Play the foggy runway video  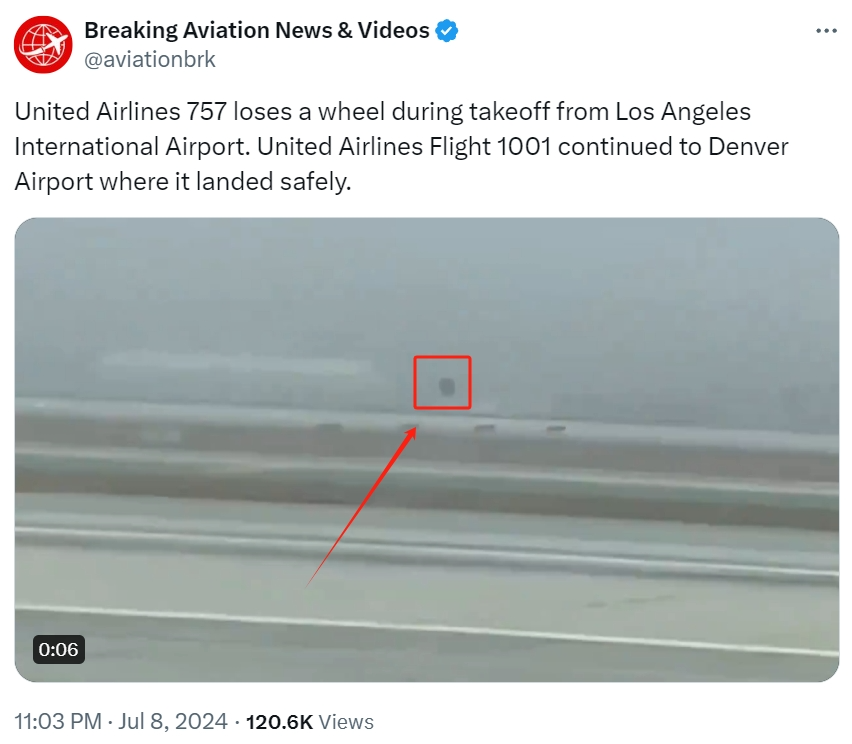(x=427, y=449)
